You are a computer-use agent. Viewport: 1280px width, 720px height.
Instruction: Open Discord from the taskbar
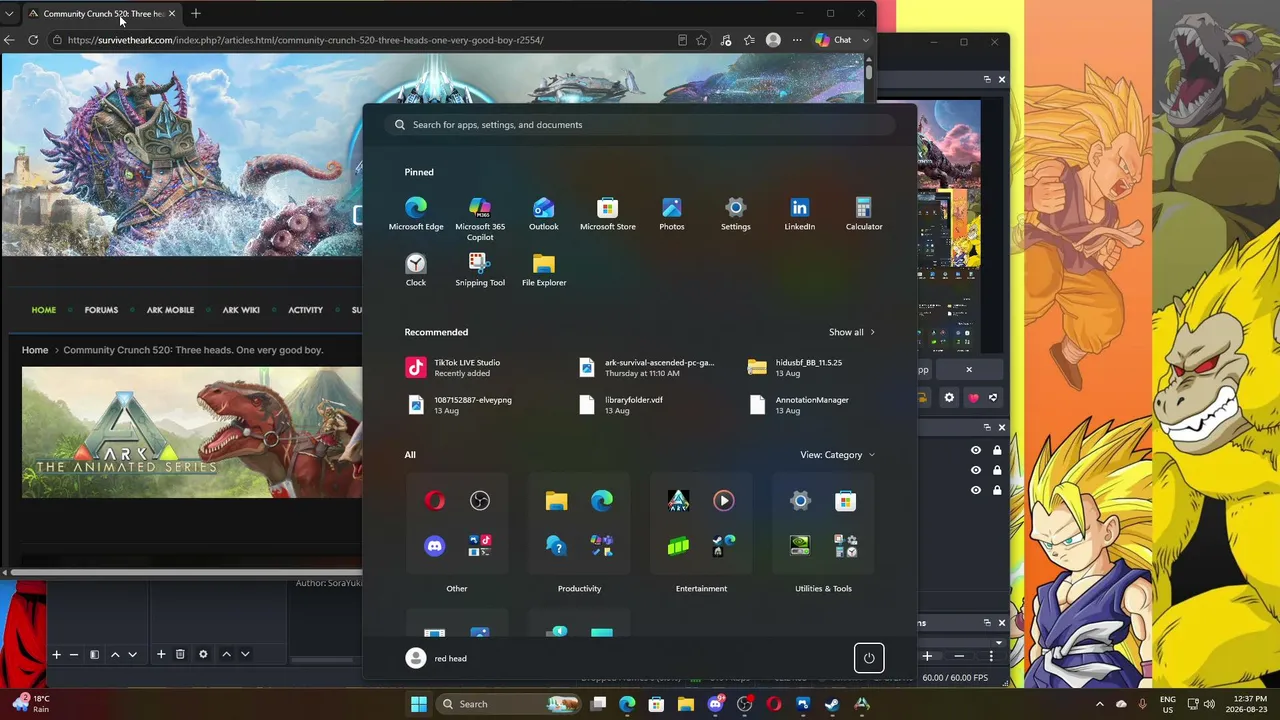click(715, 704)
